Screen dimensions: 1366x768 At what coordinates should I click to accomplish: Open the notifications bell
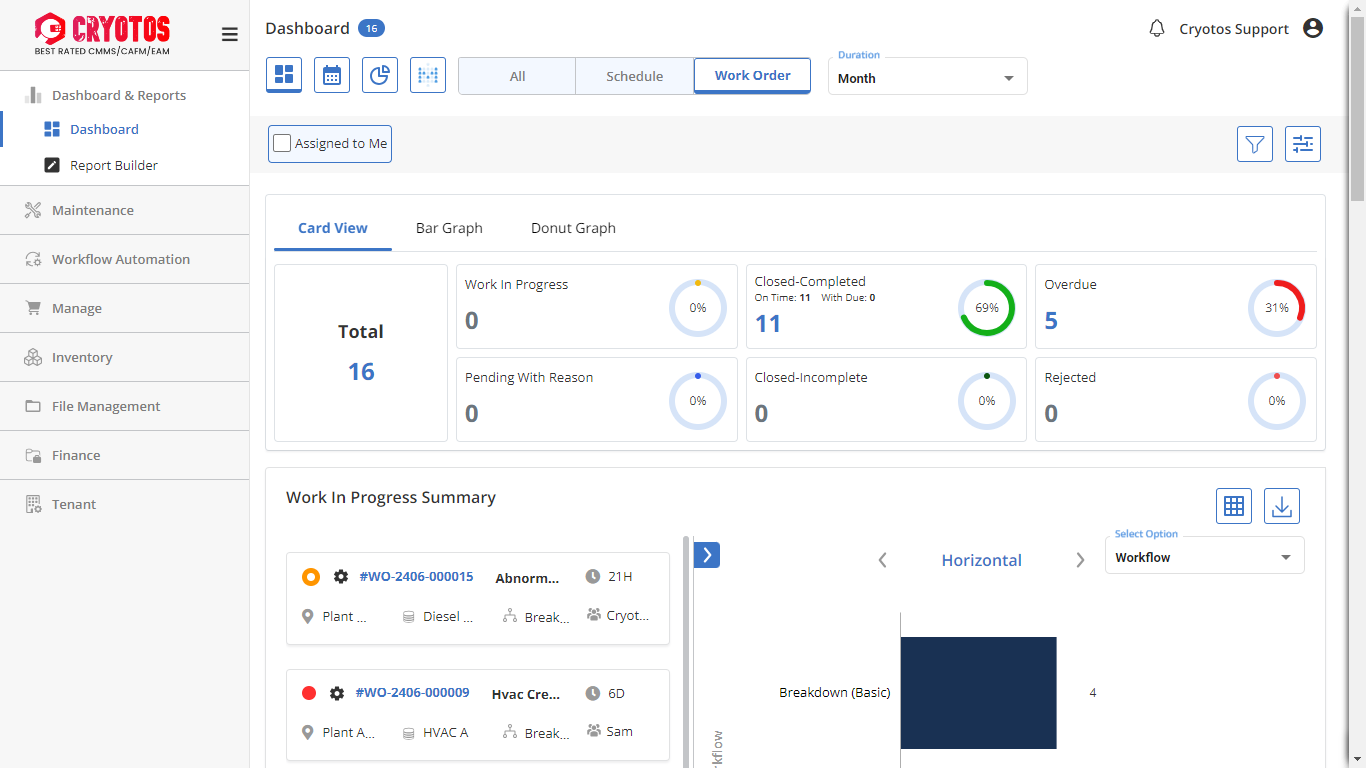tap(1157, 29)
